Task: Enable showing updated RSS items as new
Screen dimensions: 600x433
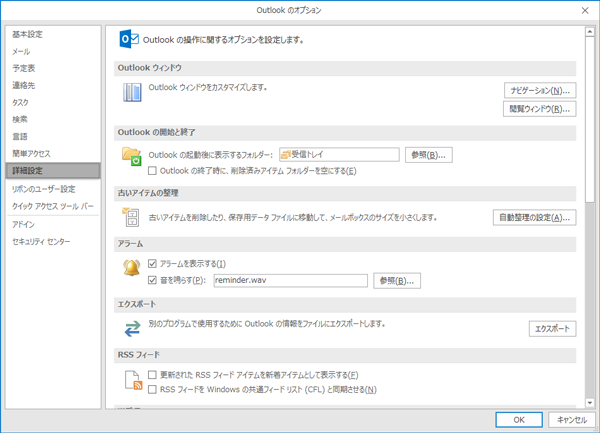Action: (152, 375)
